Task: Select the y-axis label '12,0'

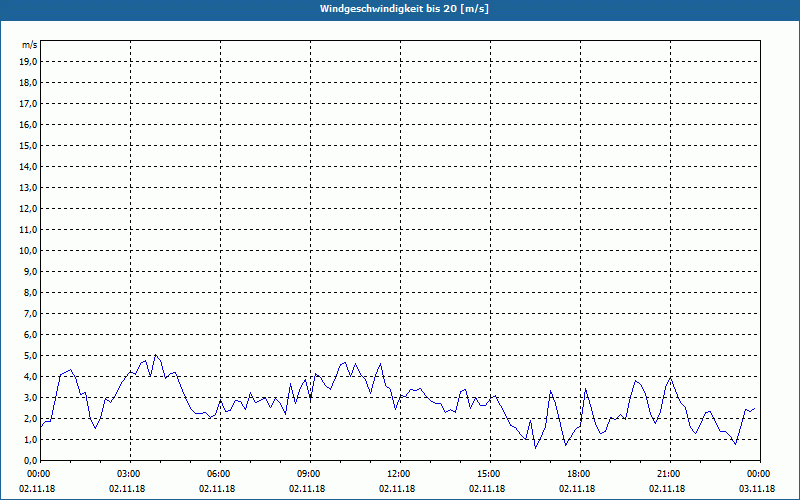Action: click(x=28, y=208)
